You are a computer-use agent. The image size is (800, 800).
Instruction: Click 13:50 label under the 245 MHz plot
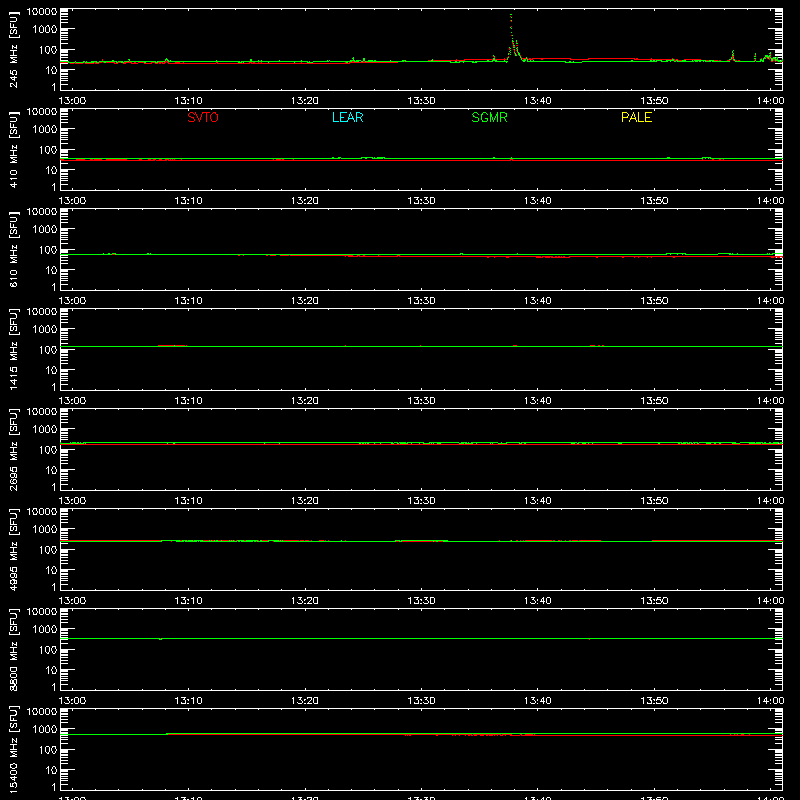pos(654,101)
